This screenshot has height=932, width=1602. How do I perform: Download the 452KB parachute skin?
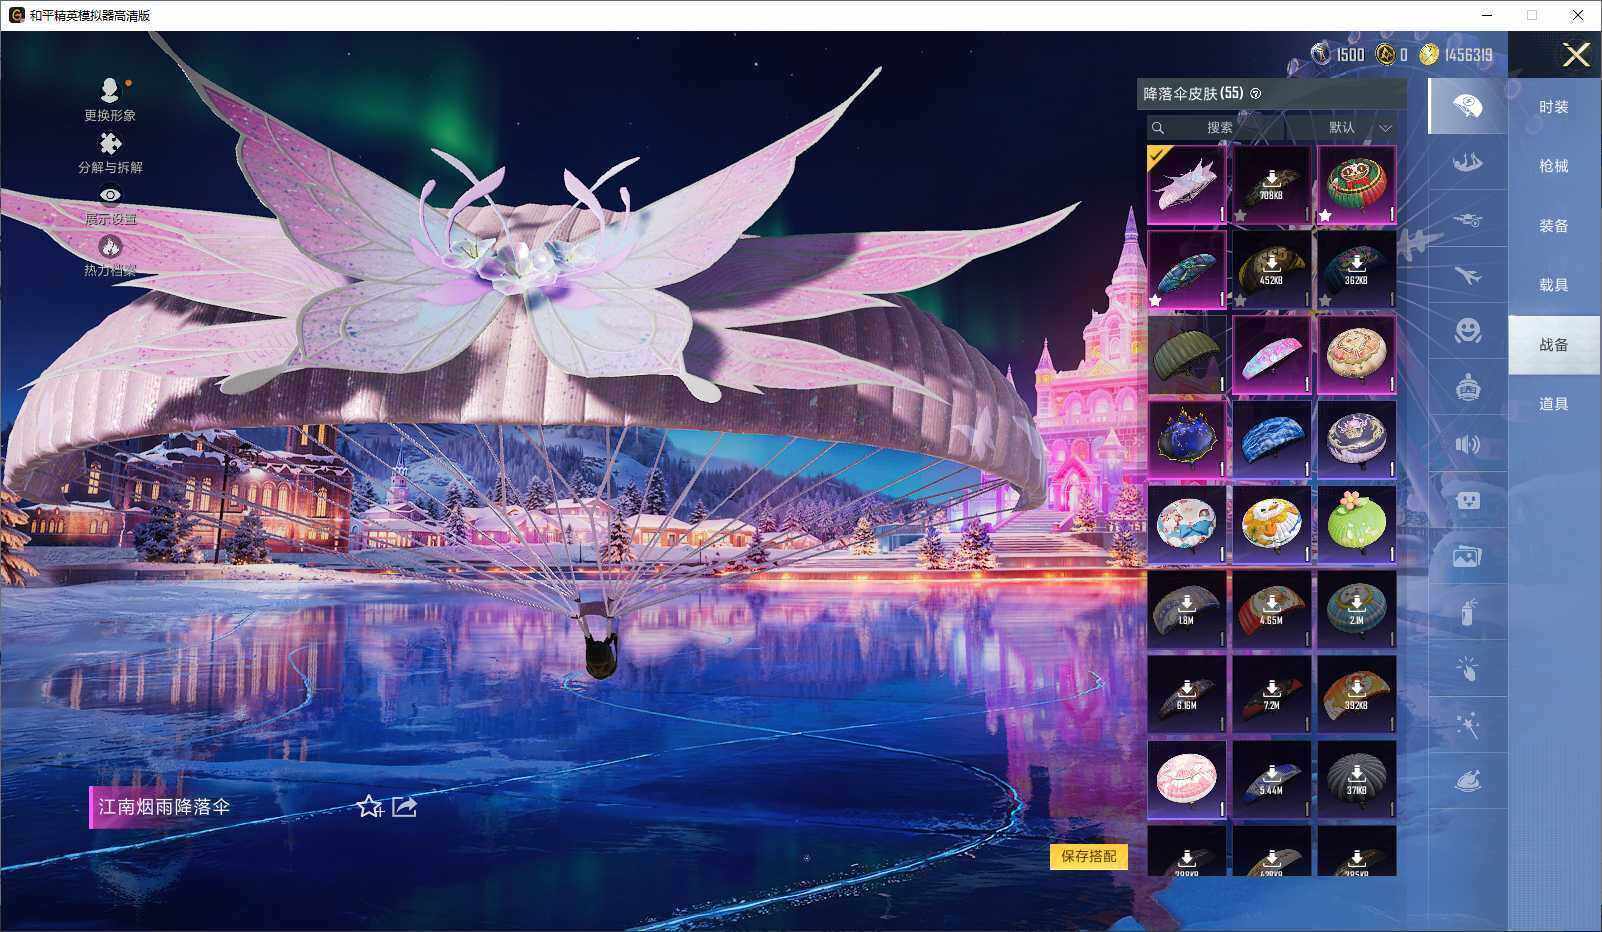pos(1272,270)
